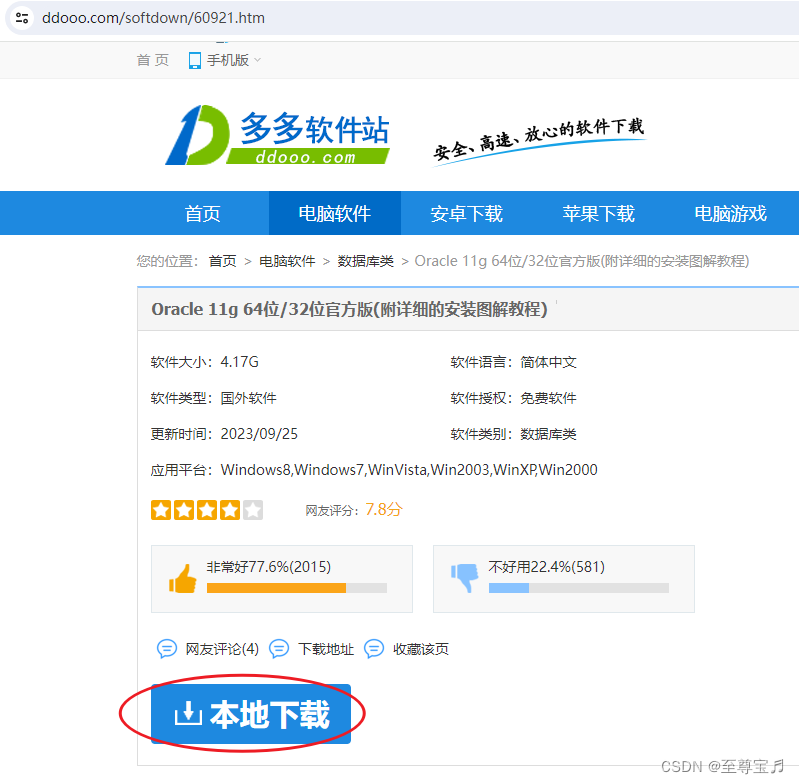Click the 多多软件站 ddooo.com logo
The width and height of the screenshot is (799, 784).
(x=278, y=135)
